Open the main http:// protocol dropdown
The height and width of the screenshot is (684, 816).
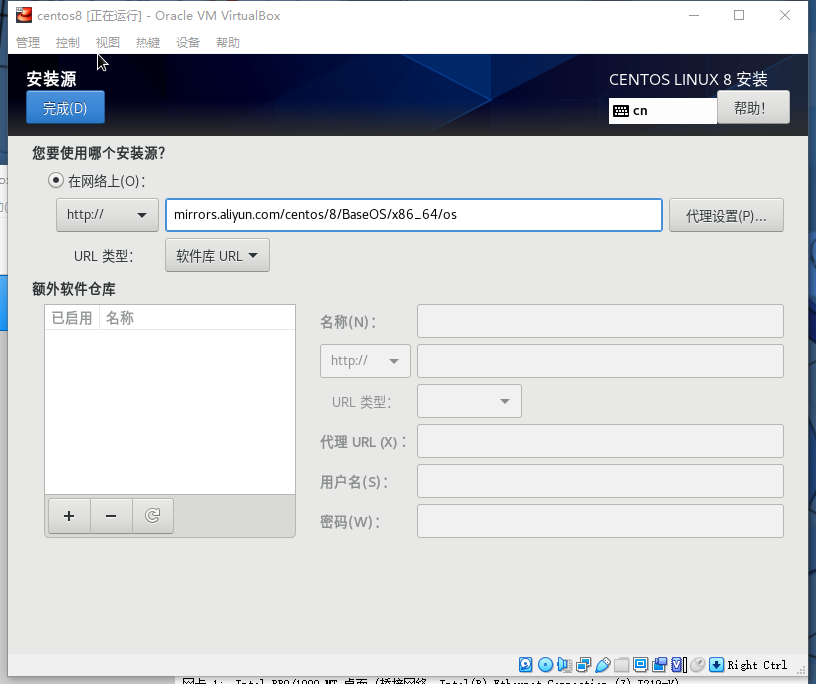(107, 215)
